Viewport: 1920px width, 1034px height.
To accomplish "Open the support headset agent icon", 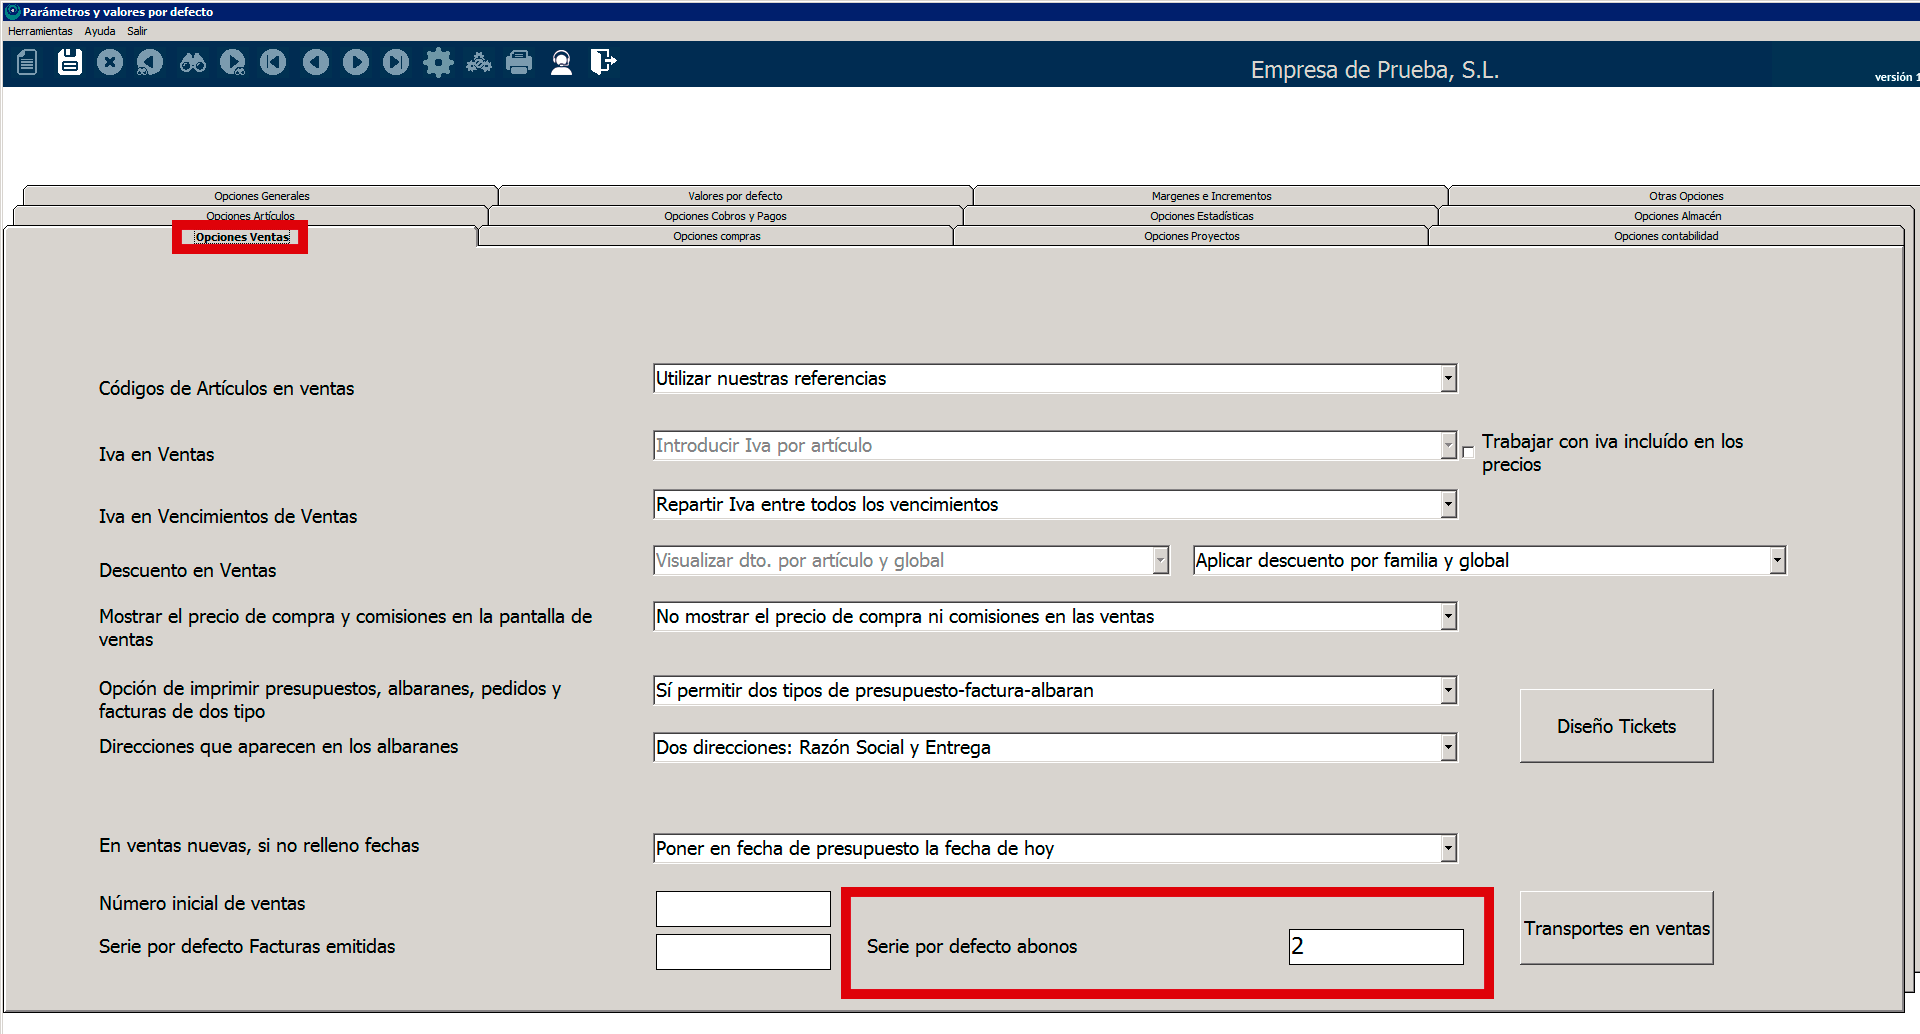I will tap(561, 63).
